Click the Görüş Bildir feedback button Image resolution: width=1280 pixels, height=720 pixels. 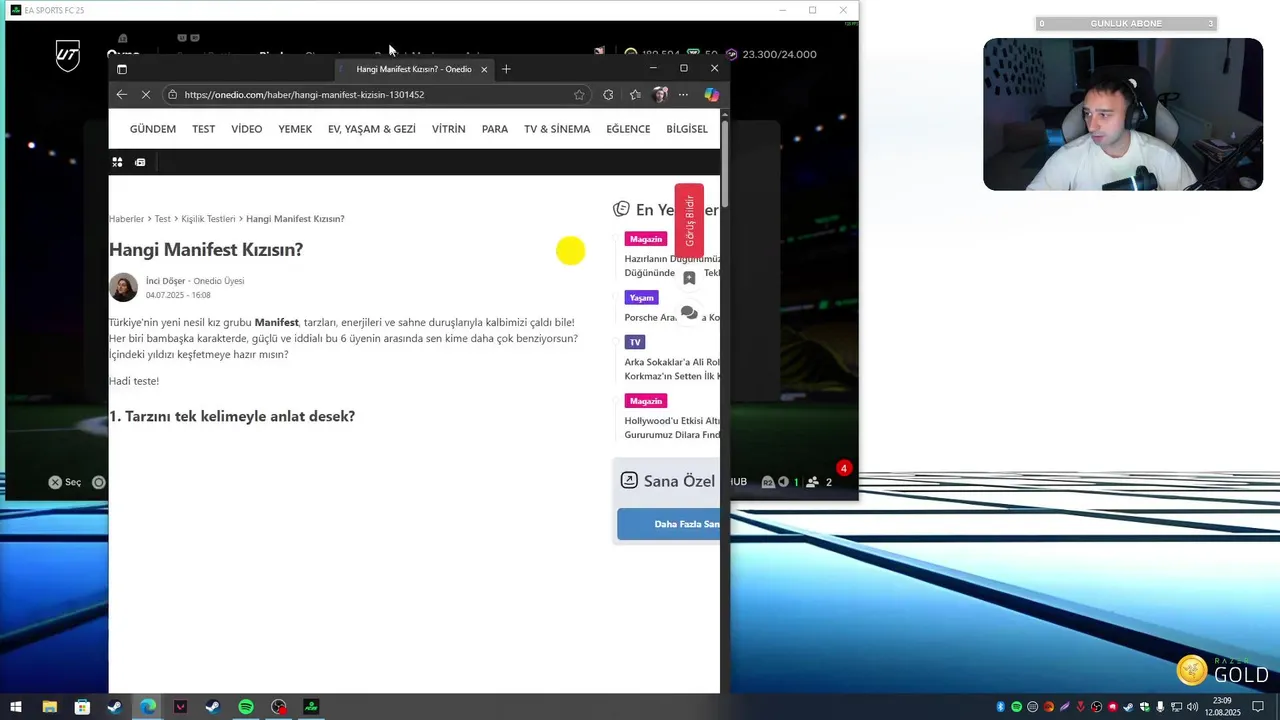point(689,221)
